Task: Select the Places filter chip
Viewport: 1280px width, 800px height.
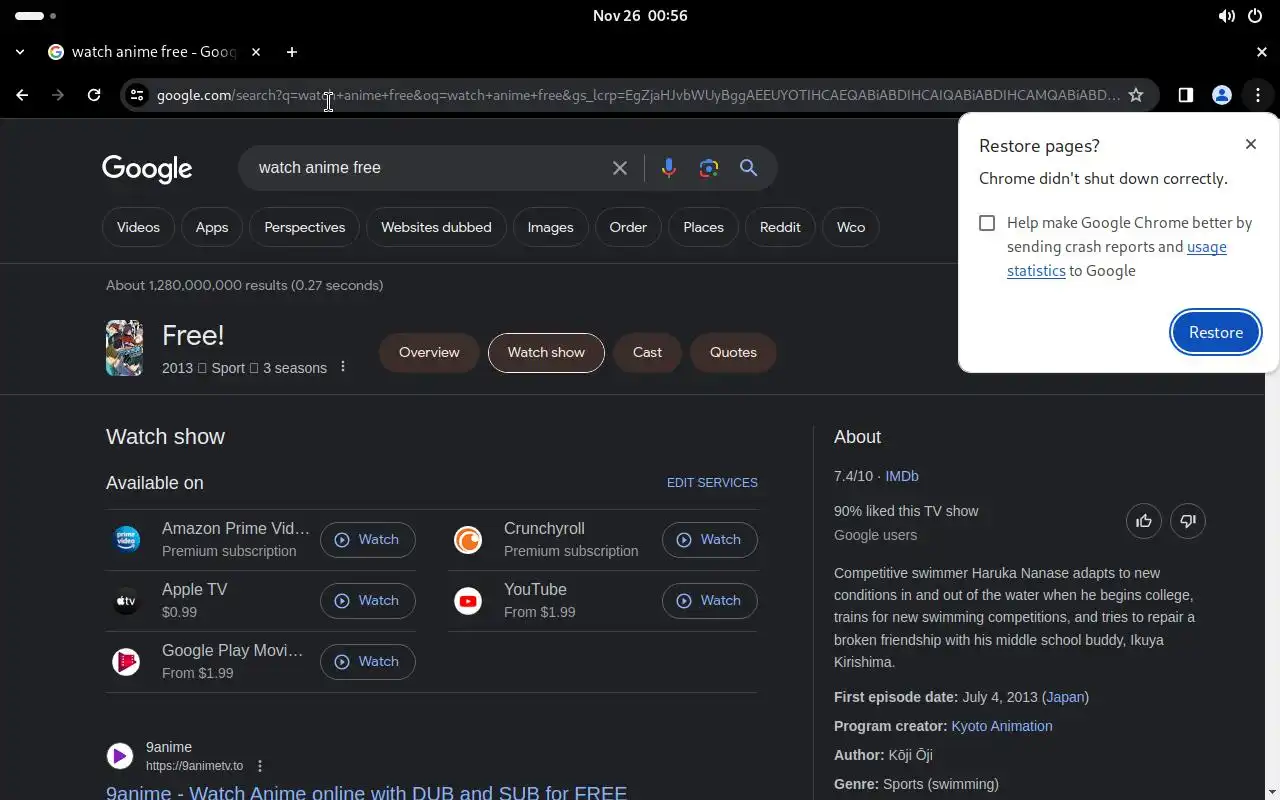Action: pos(704,227)
